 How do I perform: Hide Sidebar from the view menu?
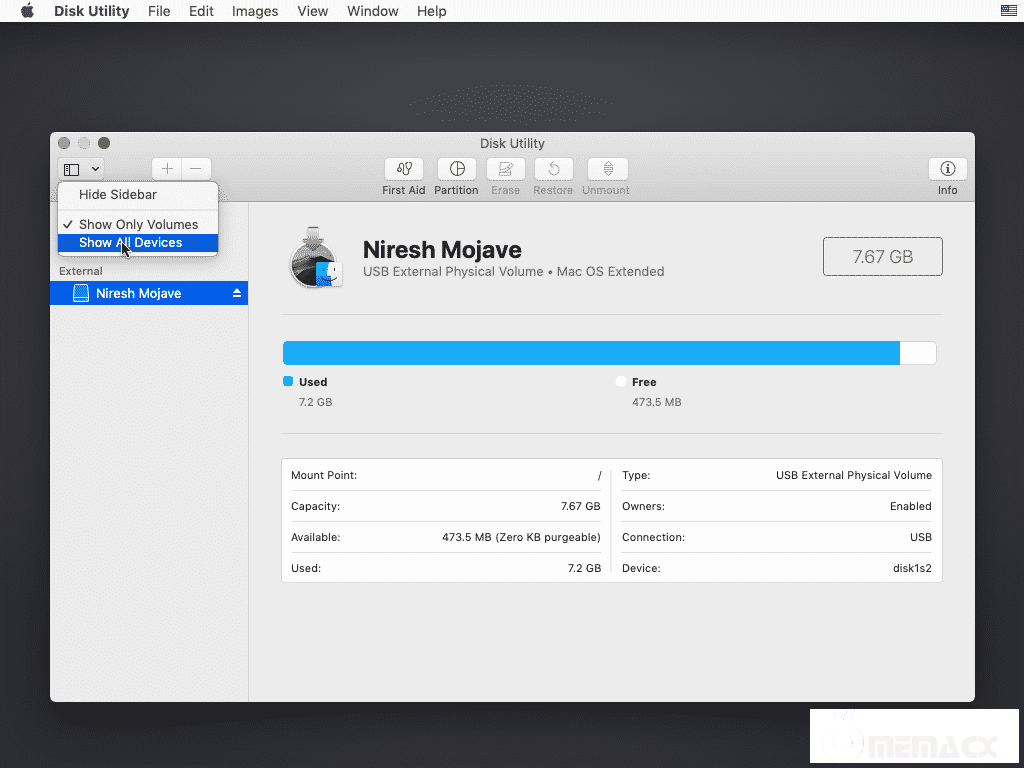[118, 195]
